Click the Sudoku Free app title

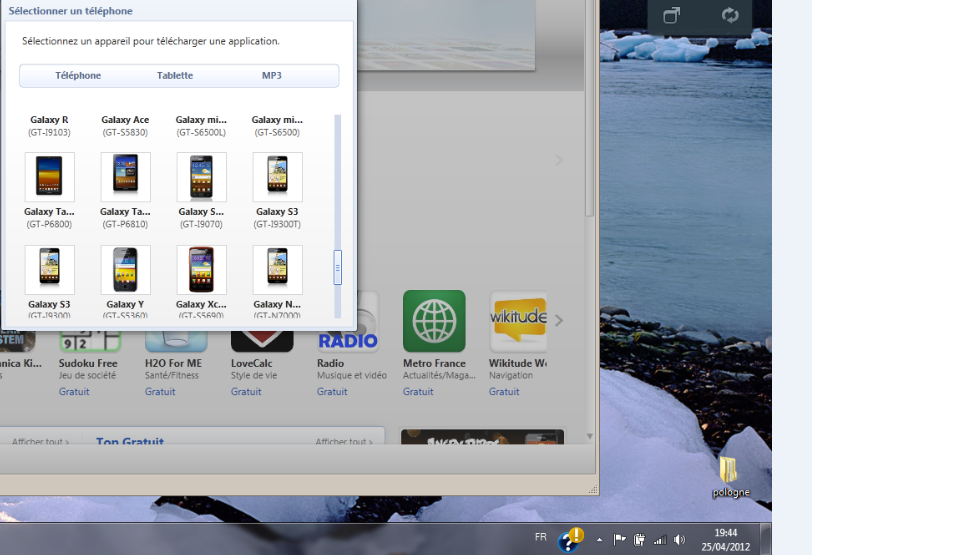(x=88, y=363)
